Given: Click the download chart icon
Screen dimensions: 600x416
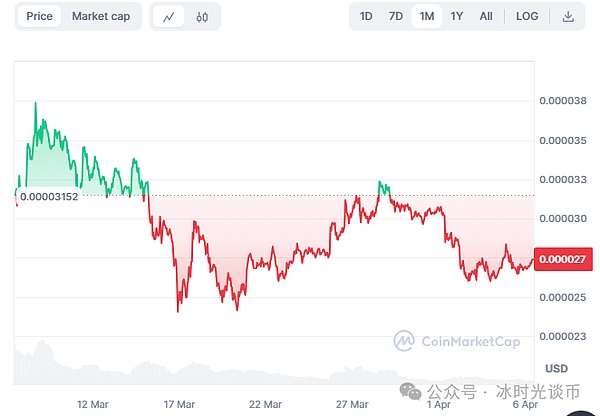Looking at the screenshot, I should click(x=568, y=16).
